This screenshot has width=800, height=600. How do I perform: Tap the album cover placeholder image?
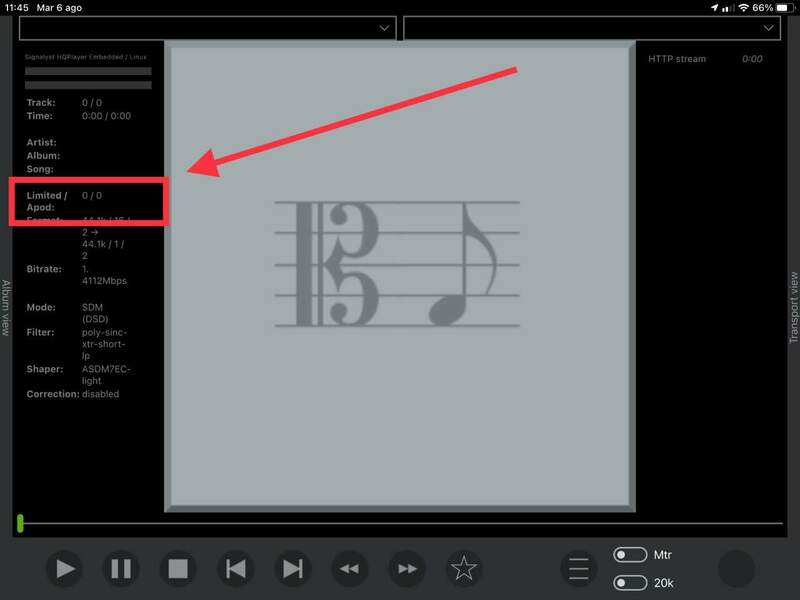click(x=399, y=276)
